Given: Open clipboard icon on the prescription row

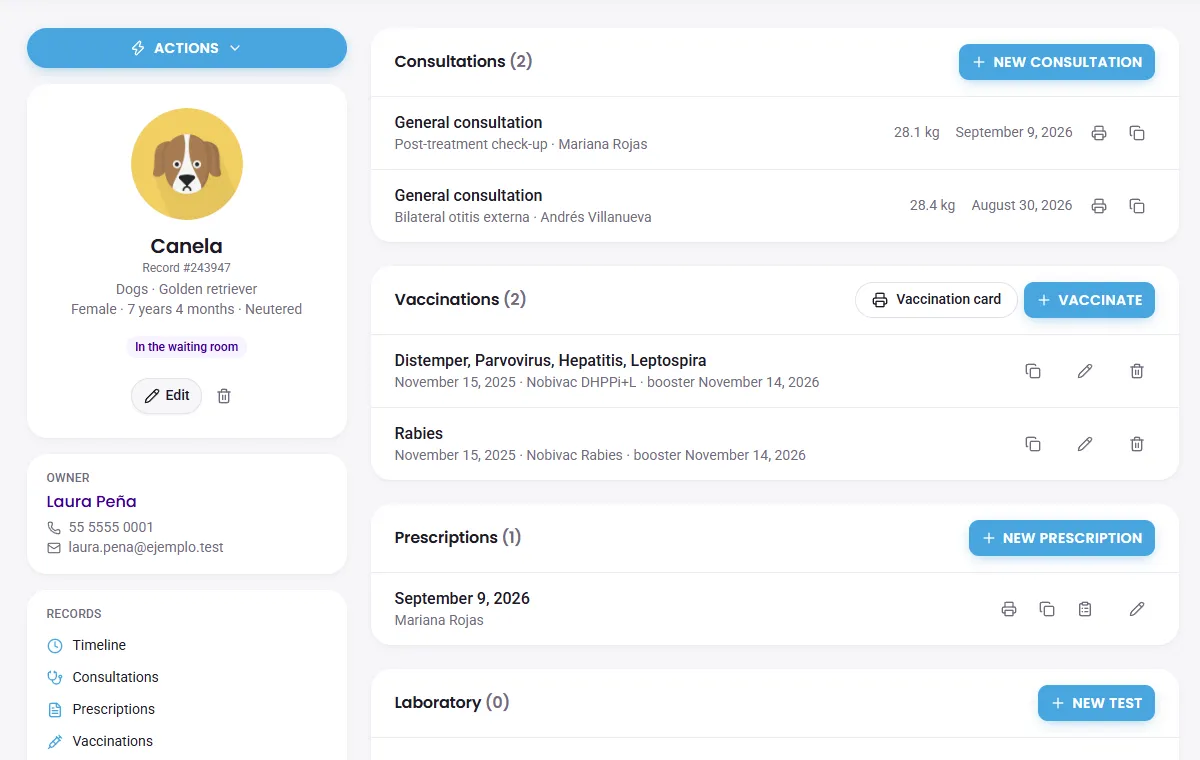Looking at the screenshot, I should 1085,609.
